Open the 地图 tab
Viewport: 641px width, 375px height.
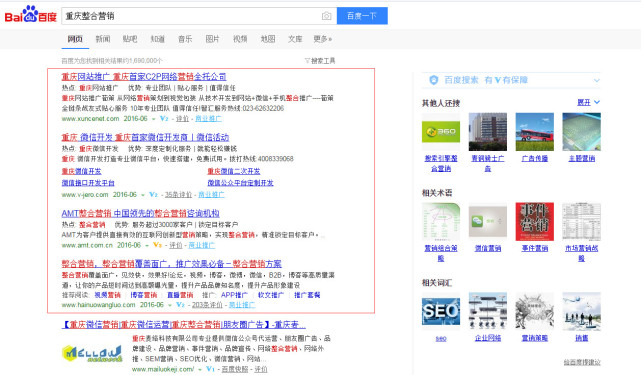pyautogui.click(x=268, y=39)
